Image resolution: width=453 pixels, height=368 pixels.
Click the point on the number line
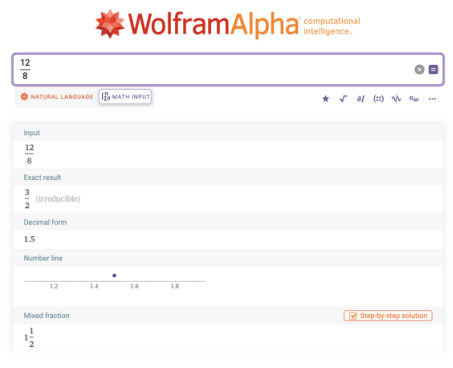click(114, 275)
